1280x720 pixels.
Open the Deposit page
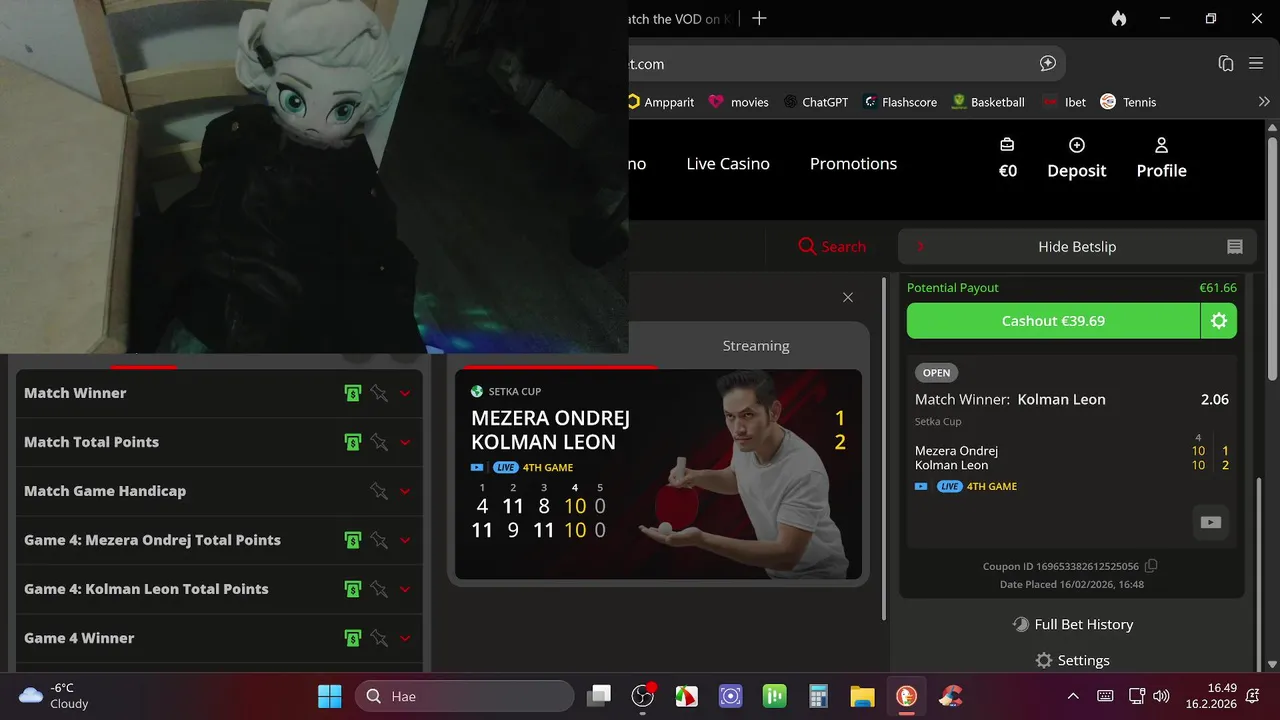(x=1077, y=158)
